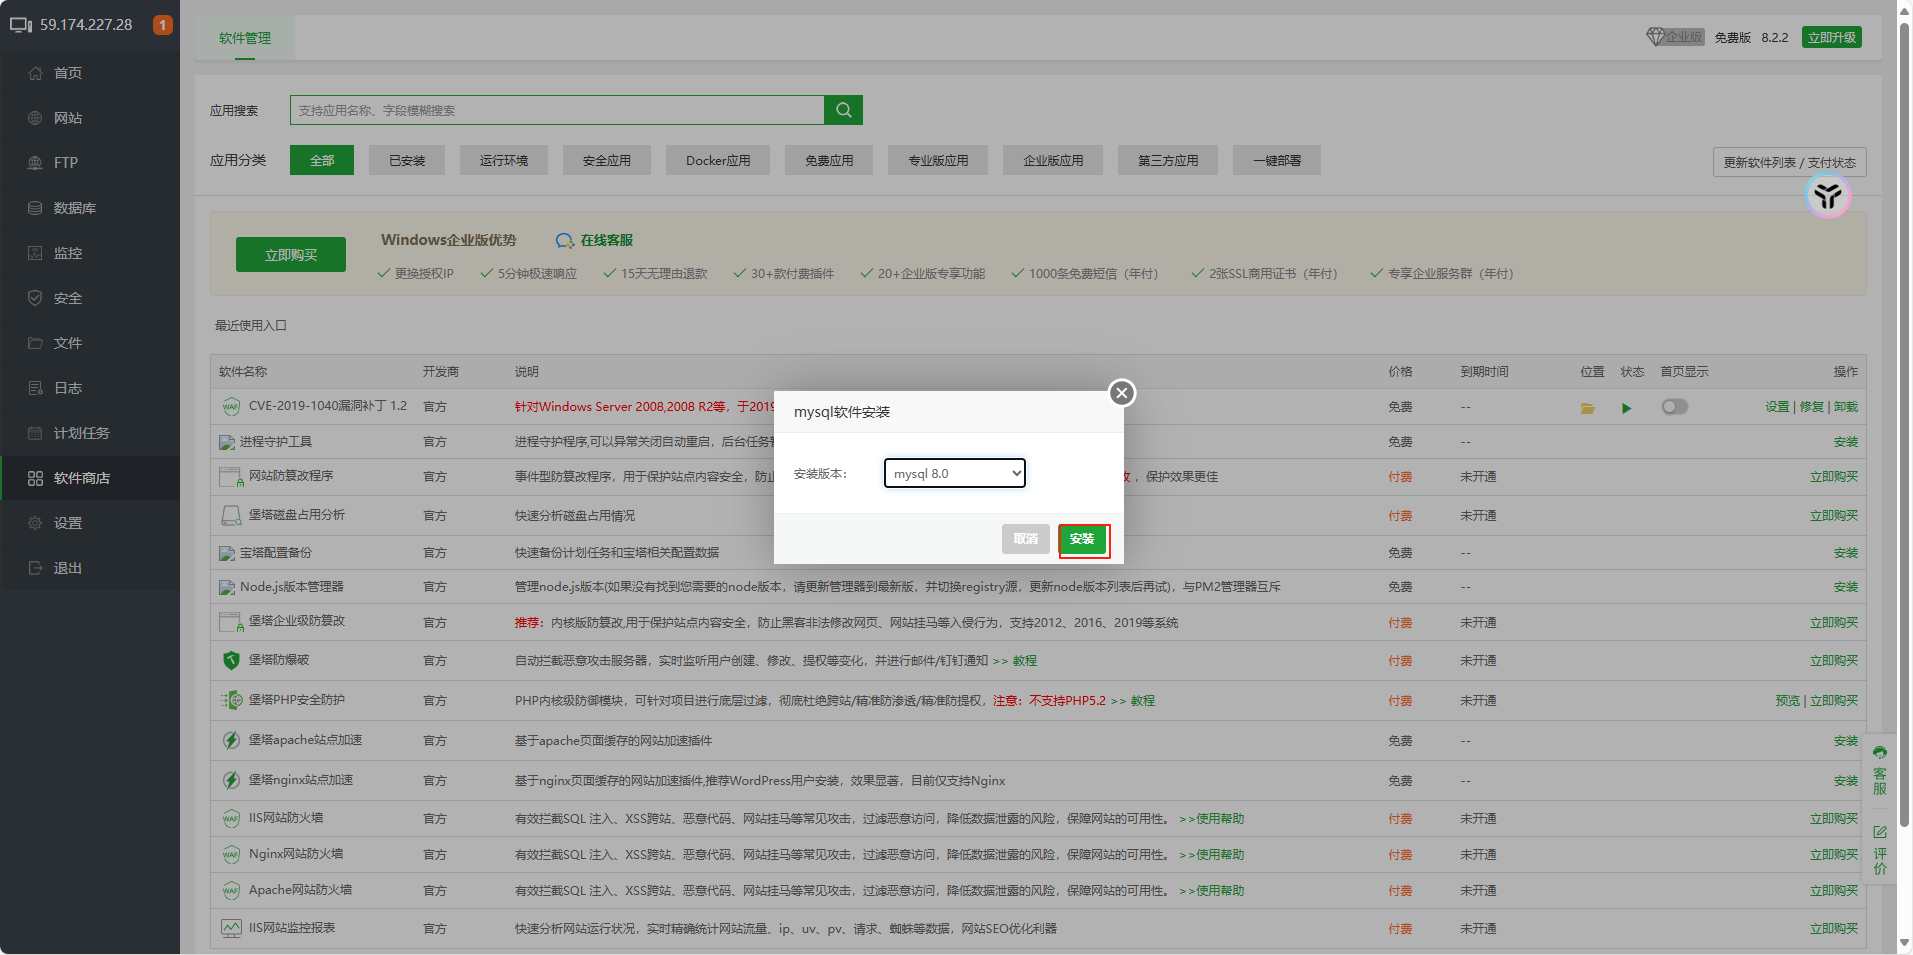
Task: Open folder location icon for CVE patch
Action: [1587, 408]
